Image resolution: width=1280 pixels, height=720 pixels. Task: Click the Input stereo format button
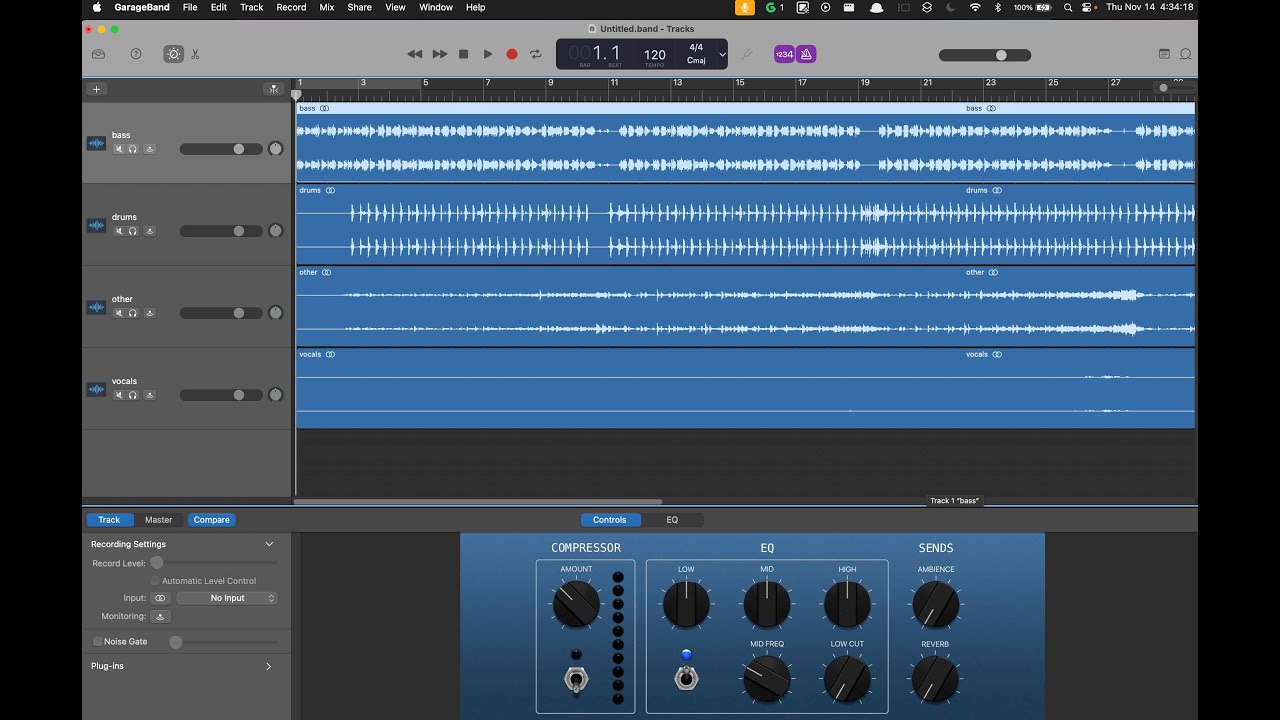(160, 598)
